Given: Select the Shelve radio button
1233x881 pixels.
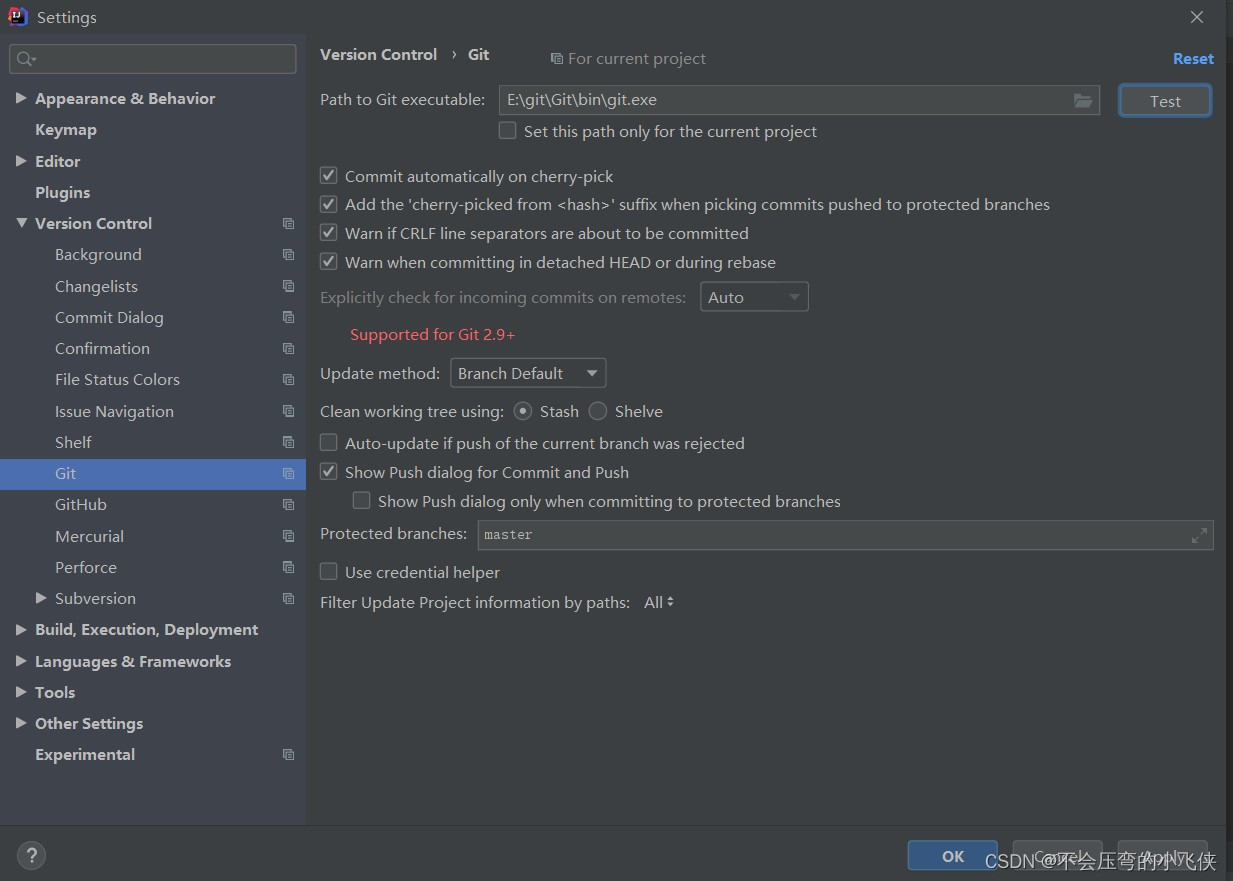Looking at the screenshot, I should point(598,411).
